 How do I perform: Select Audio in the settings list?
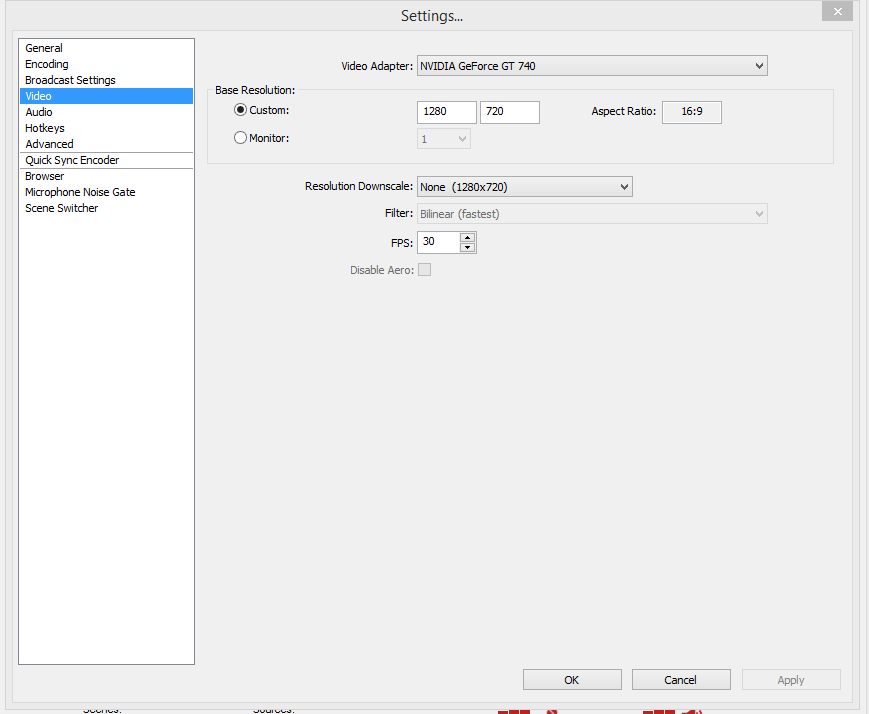[x=39, y=112]
